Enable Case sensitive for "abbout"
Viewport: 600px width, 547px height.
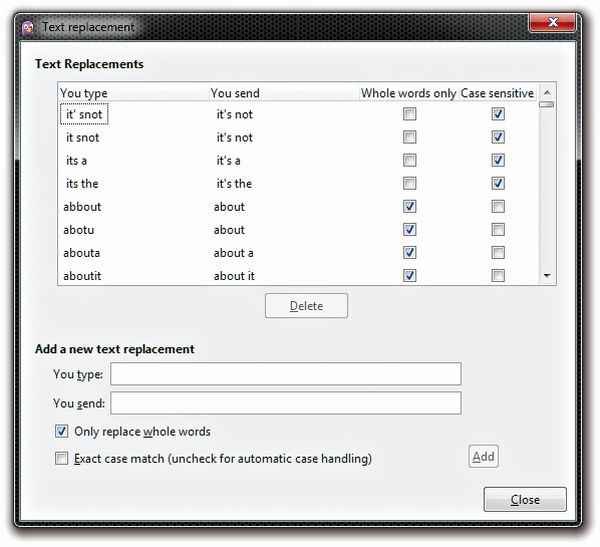(498, 207)
